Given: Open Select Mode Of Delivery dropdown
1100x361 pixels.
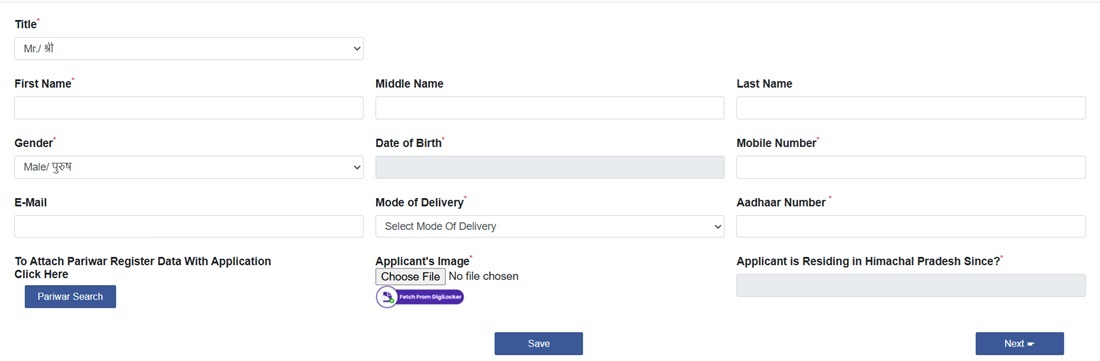Looking at the screenshot, I should tap(550, 226).
